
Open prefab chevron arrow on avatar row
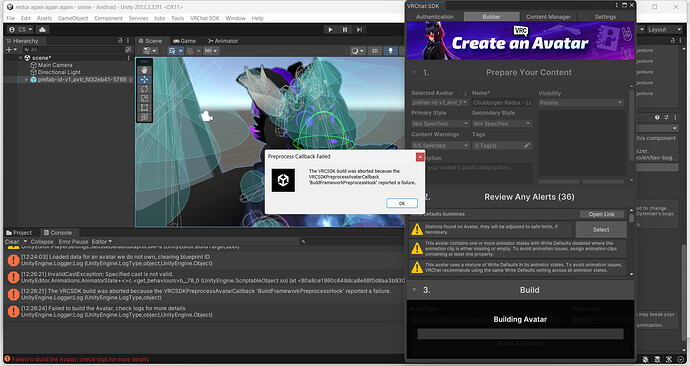click(130, 80)
